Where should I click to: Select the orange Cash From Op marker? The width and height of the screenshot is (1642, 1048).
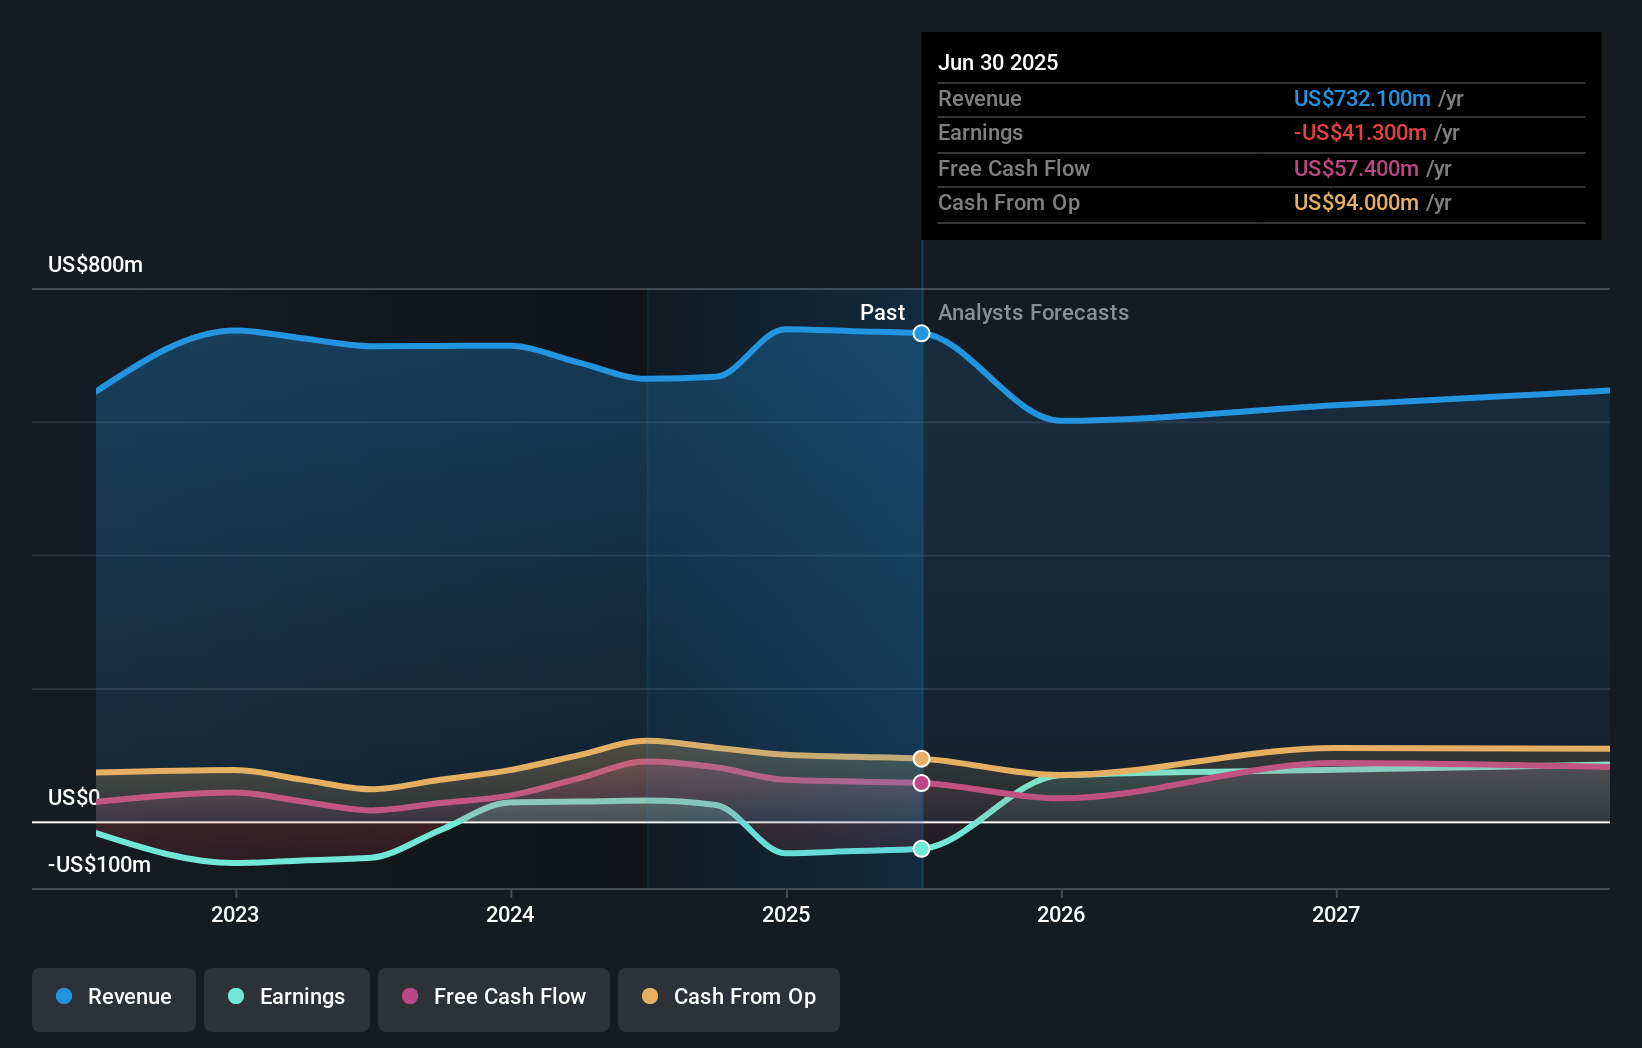click(920, 758)
